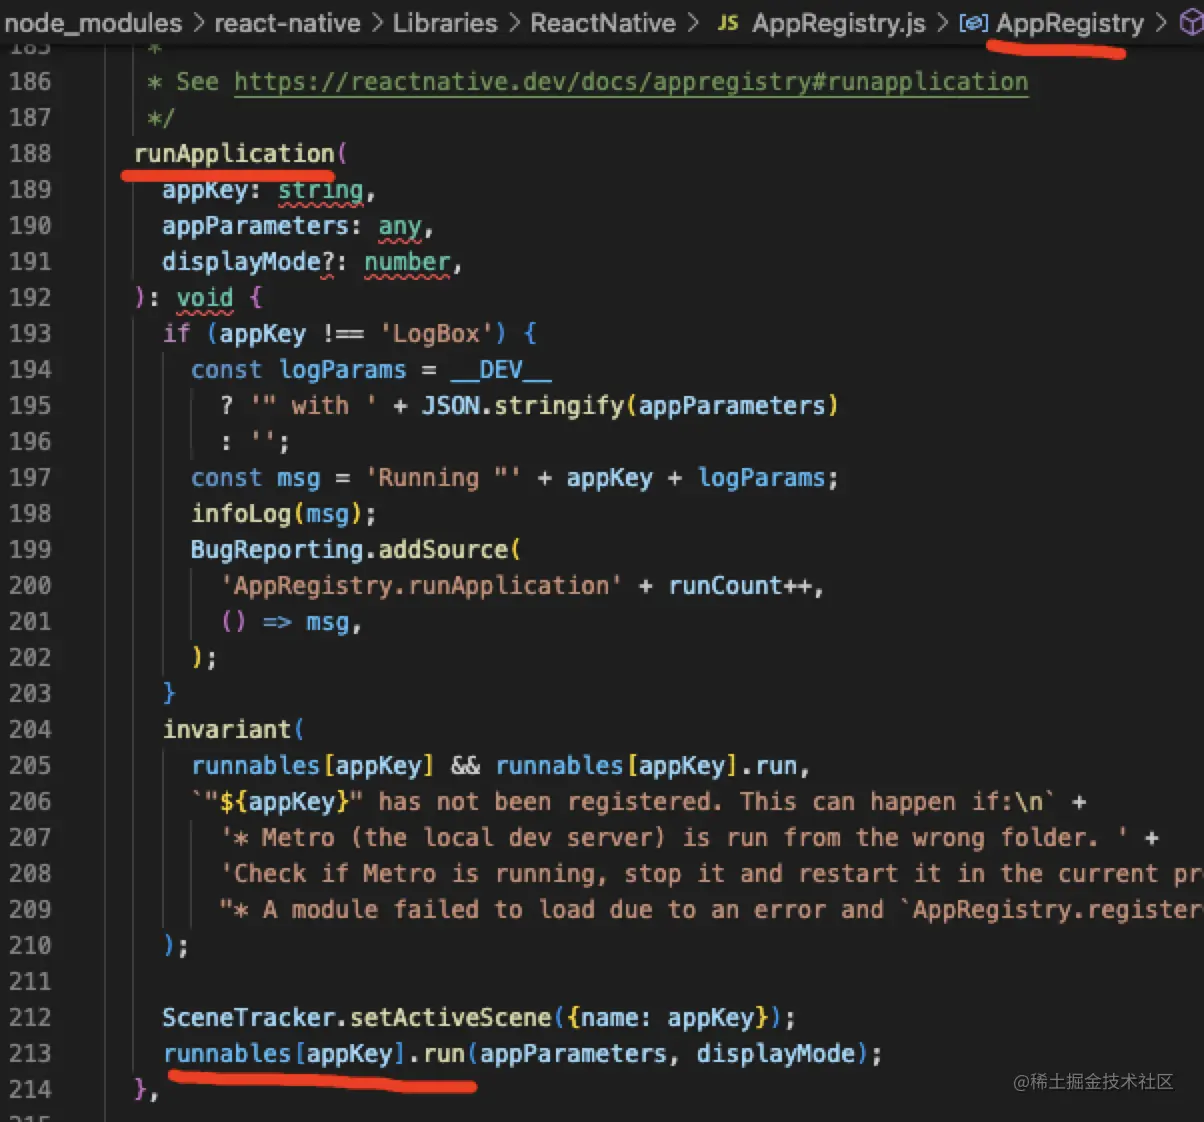1204x1122 pixels.
Task: Click runnables[appKey].run on line 205
Action: pos(646,765)
